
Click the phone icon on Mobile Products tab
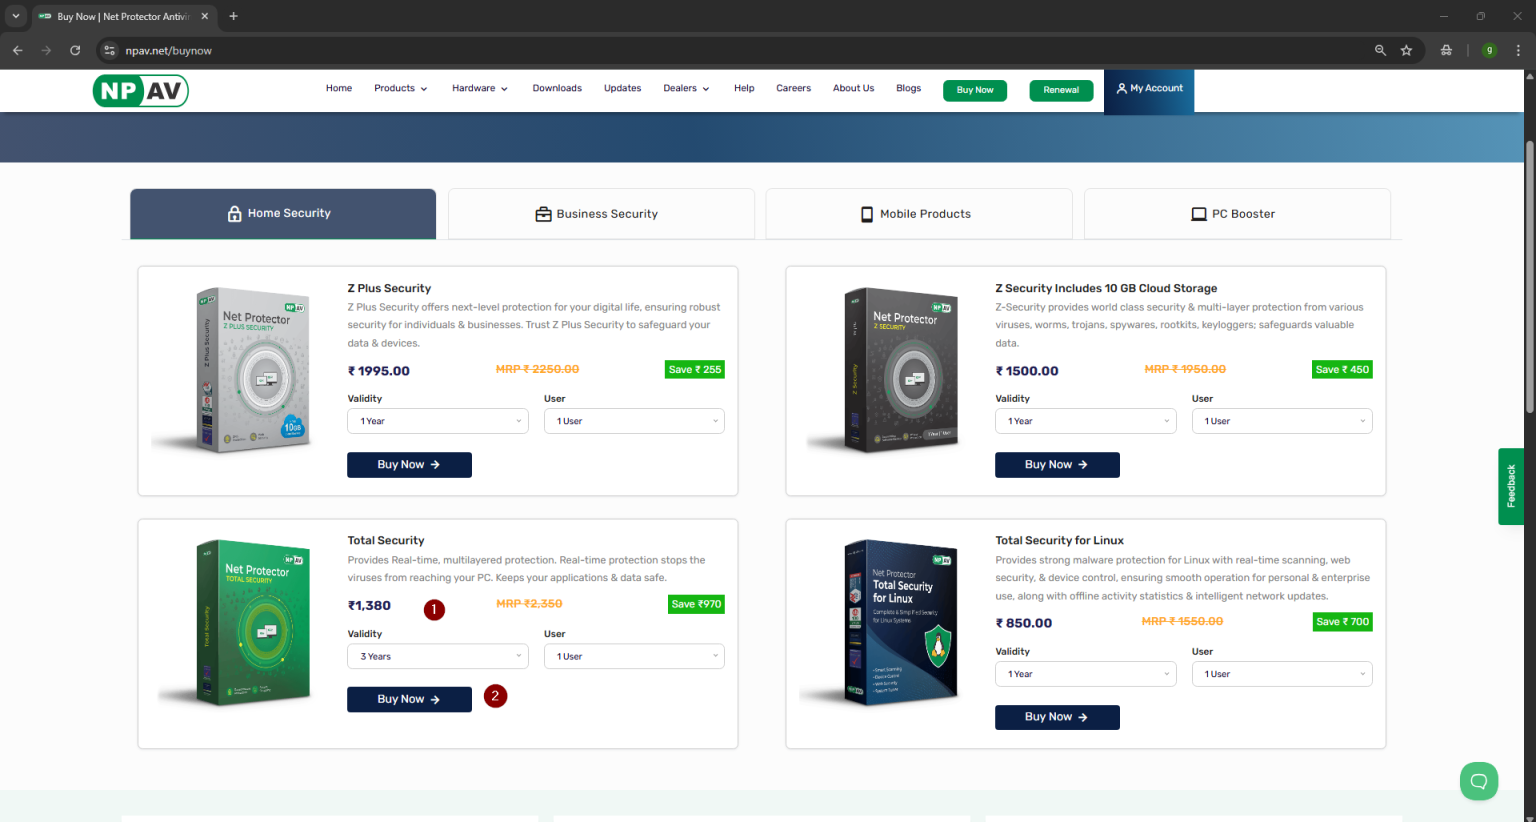point(866,213)
